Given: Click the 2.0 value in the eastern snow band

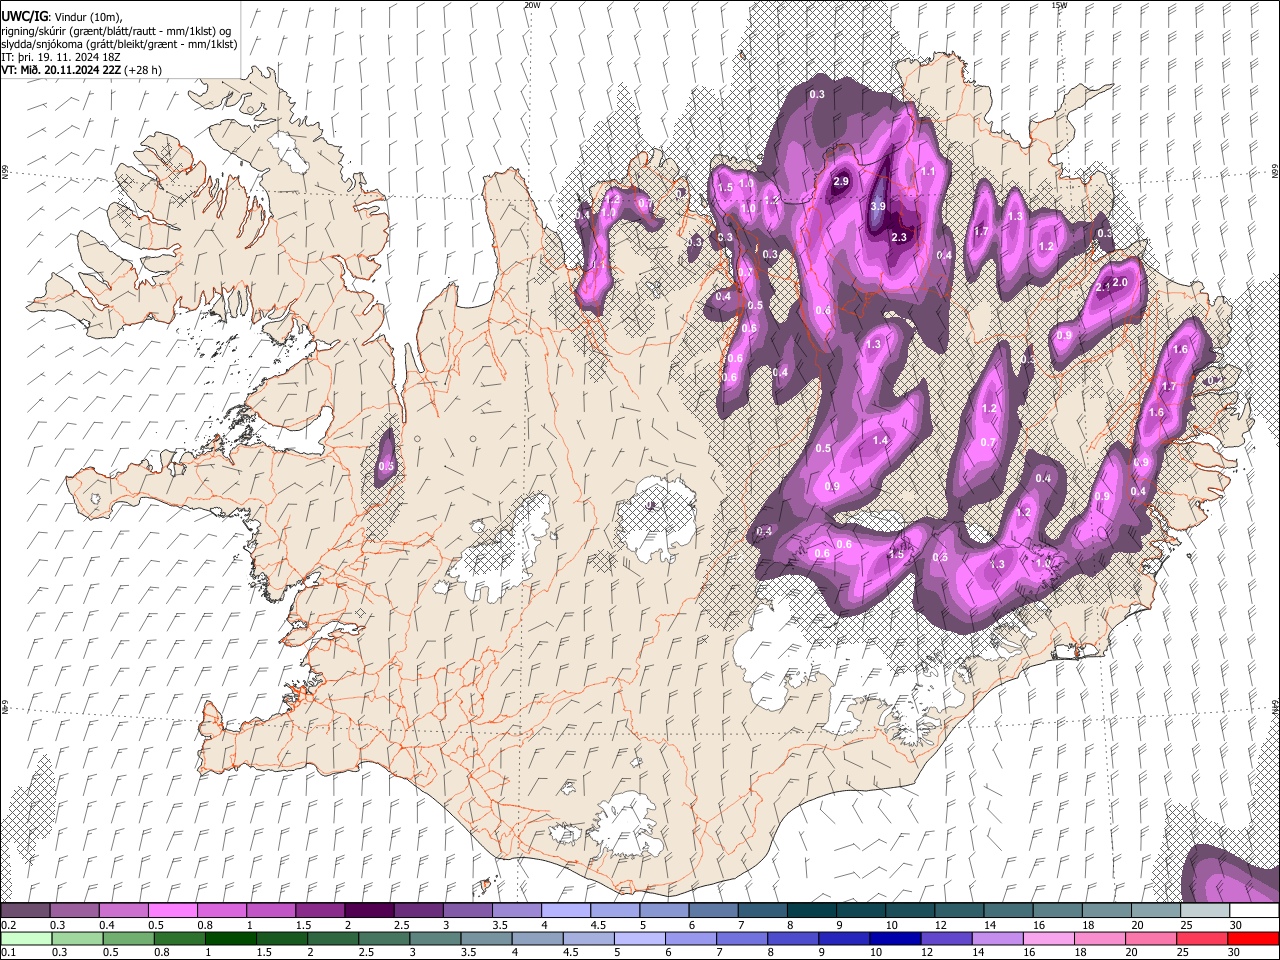Looking at the screenshot, I should 1120,282.
